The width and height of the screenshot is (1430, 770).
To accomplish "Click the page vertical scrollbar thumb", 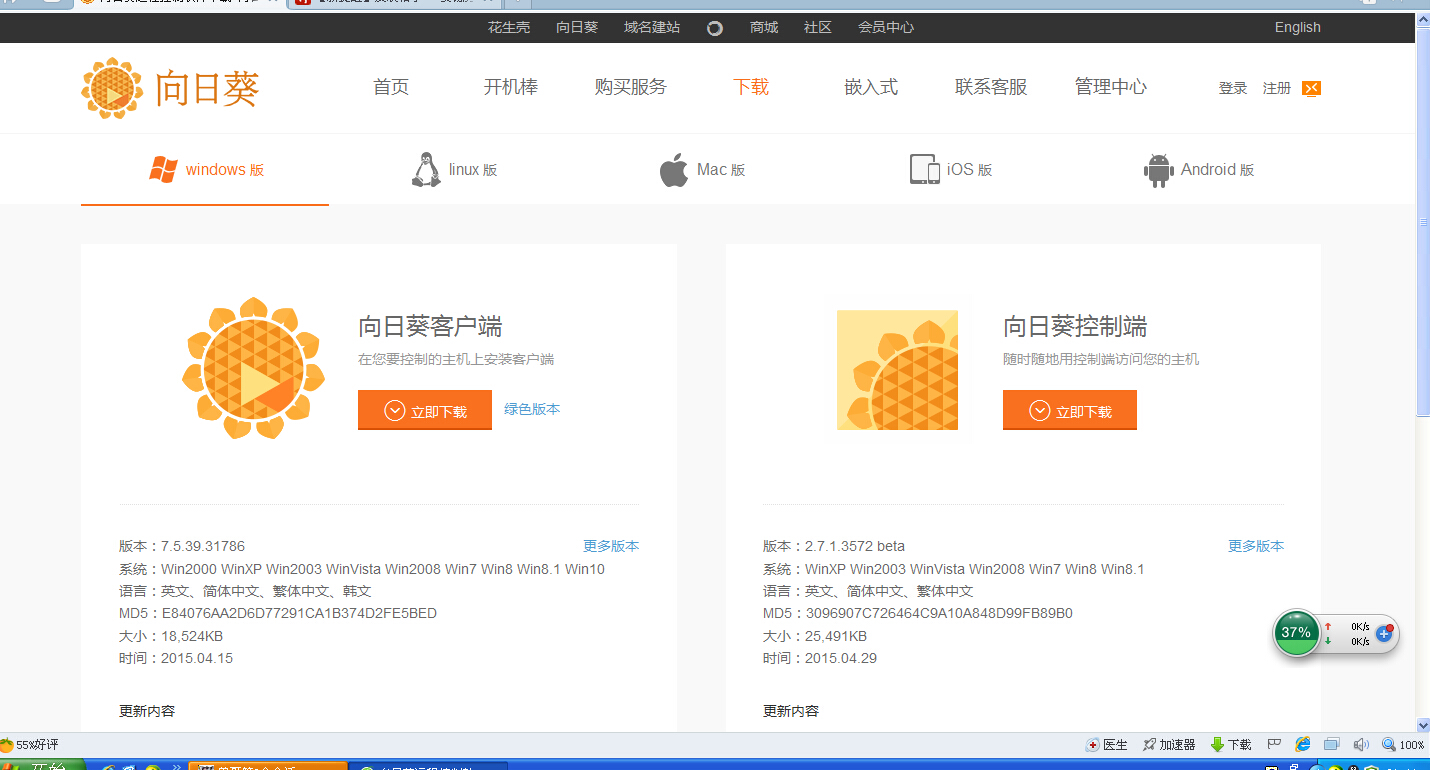I will point(1423,222).
